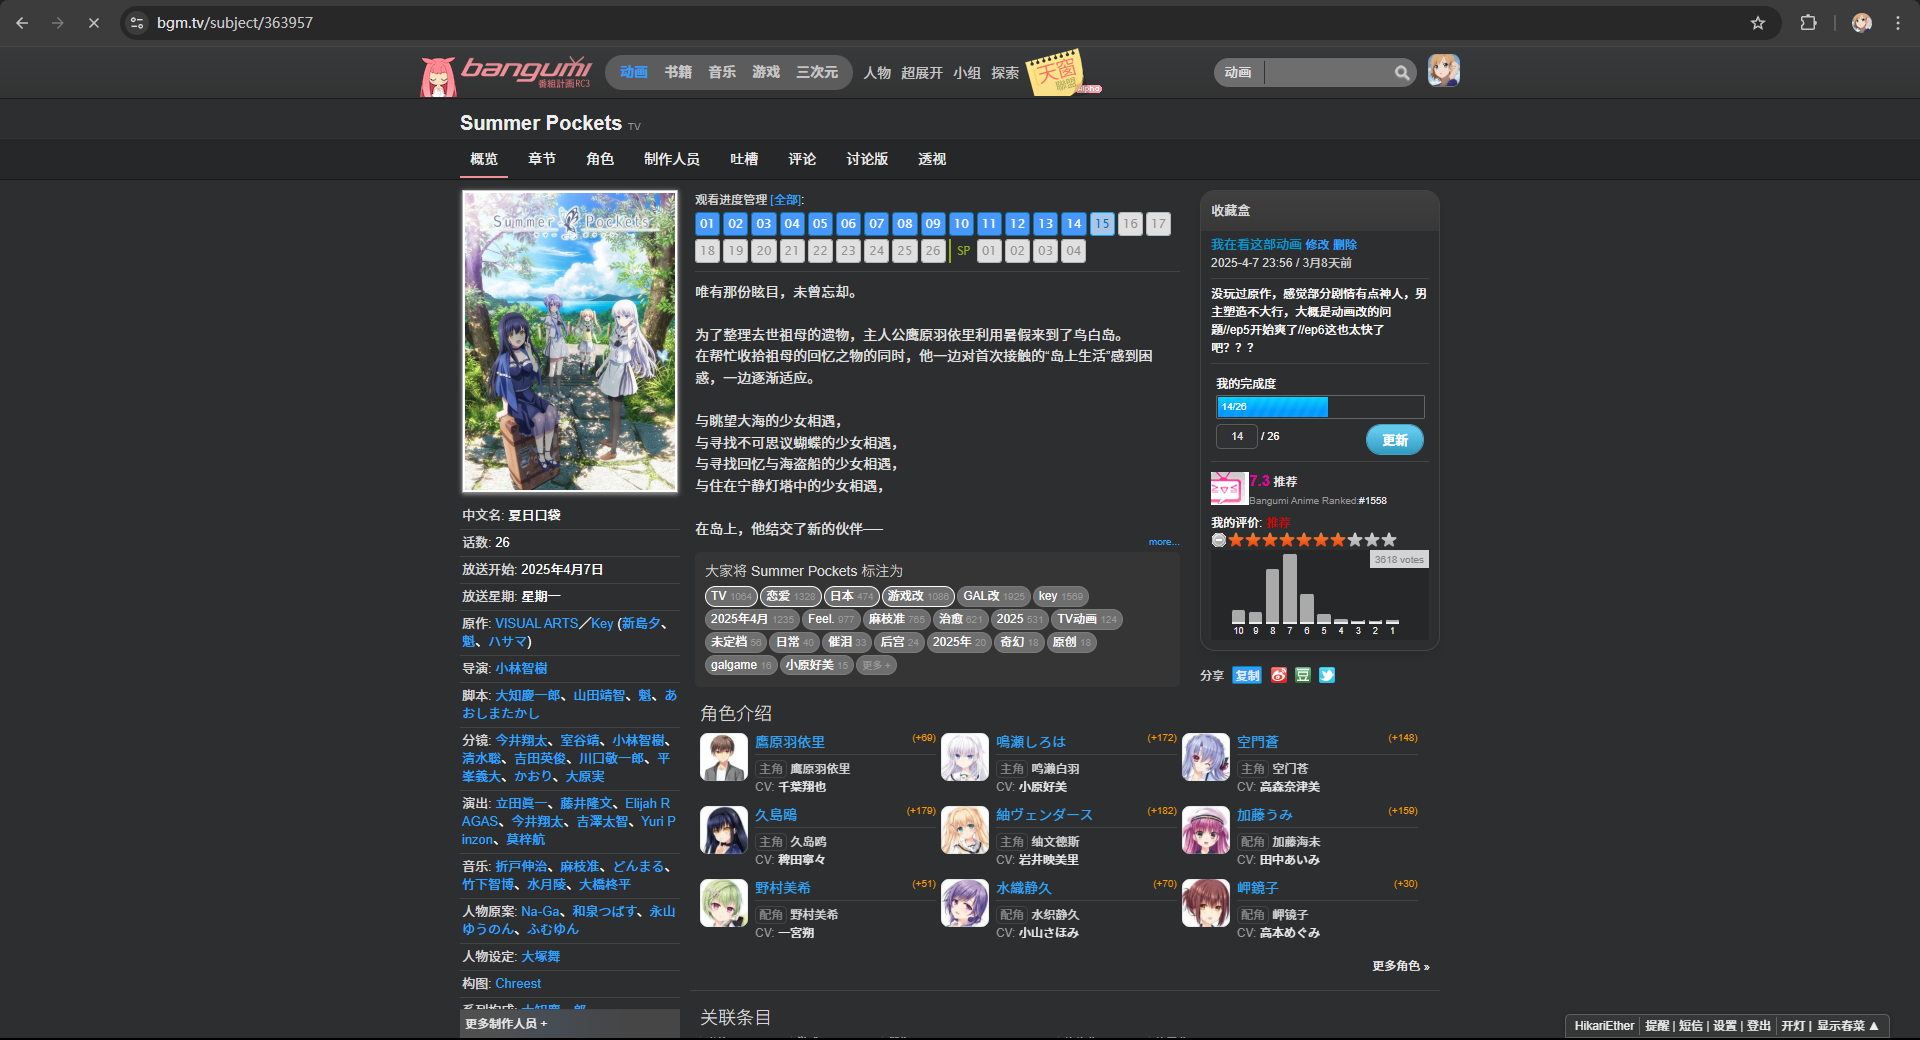Open 水織静久 character avatar
1920x1040 pixels.
[x=965, y=903]
